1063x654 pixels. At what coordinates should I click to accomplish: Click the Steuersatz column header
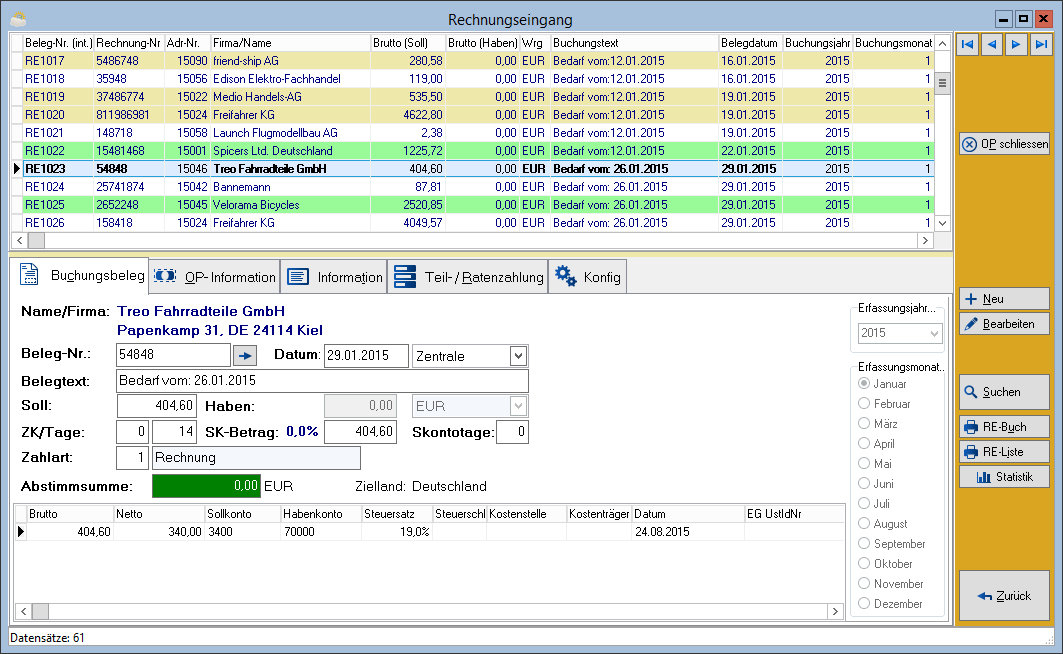(397, 514)
